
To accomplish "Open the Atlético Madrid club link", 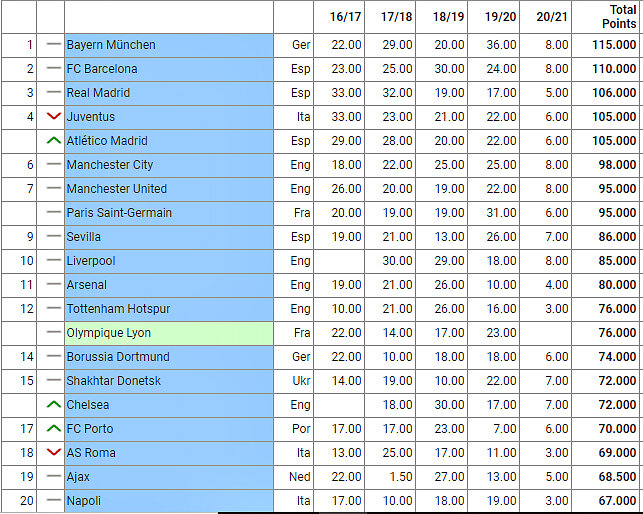I will (x=107, y=141).
